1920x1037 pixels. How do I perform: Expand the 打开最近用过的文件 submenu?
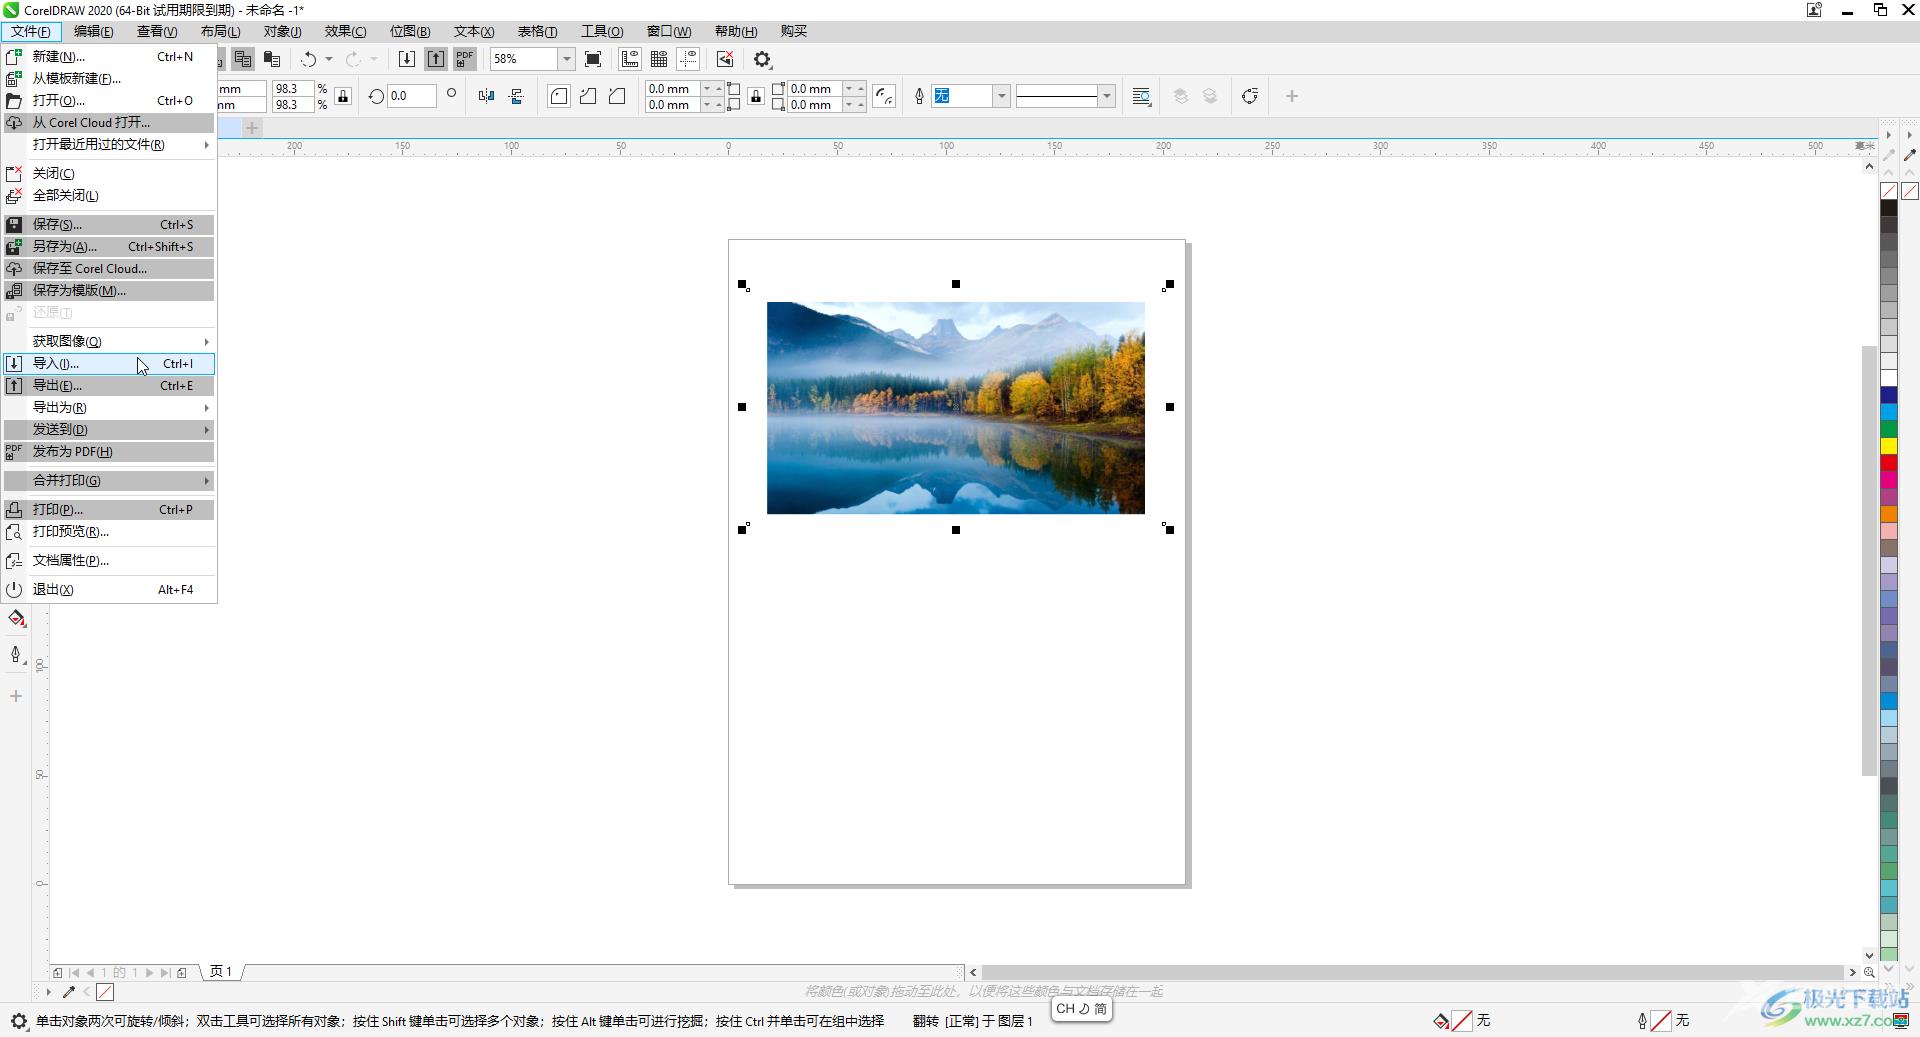109,145
